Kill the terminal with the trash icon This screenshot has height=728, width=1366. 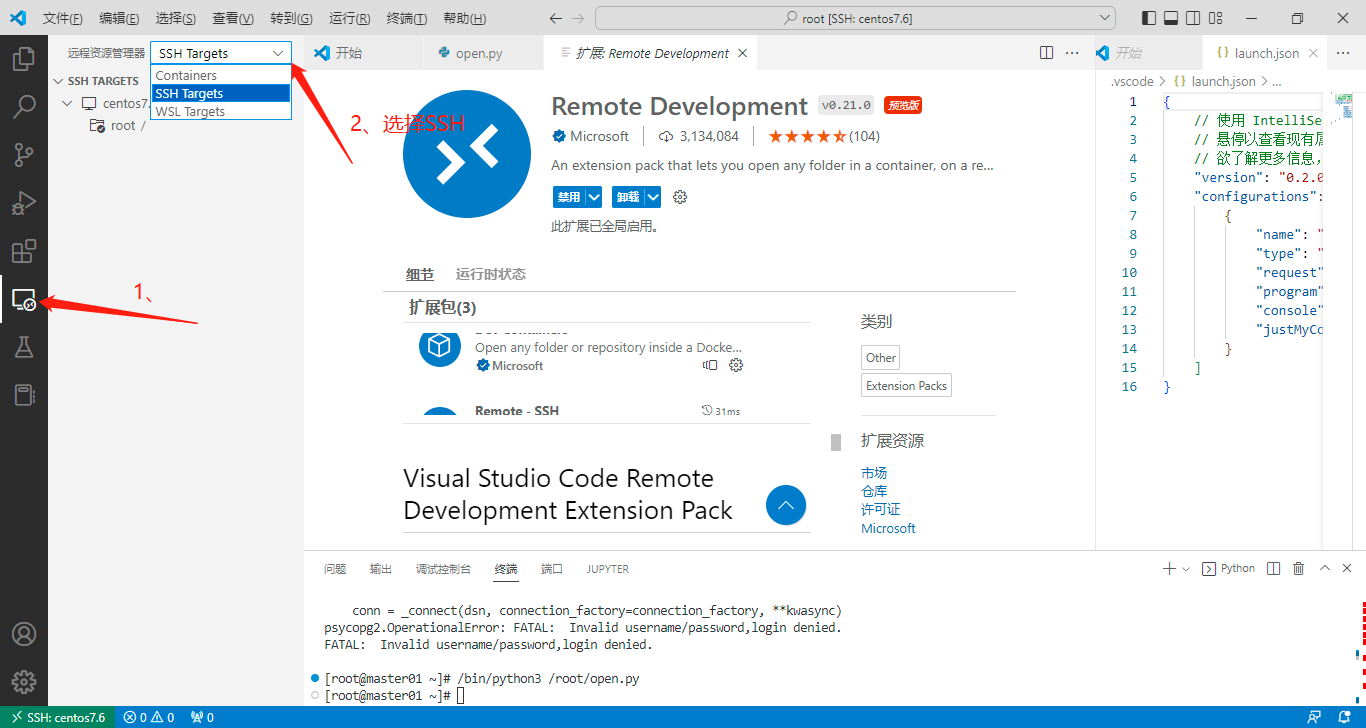pos(1299,568)
